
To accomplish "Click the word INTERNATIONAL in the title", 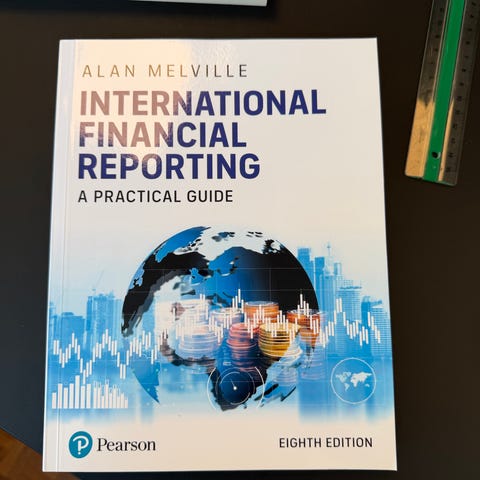I will [202, 103].
